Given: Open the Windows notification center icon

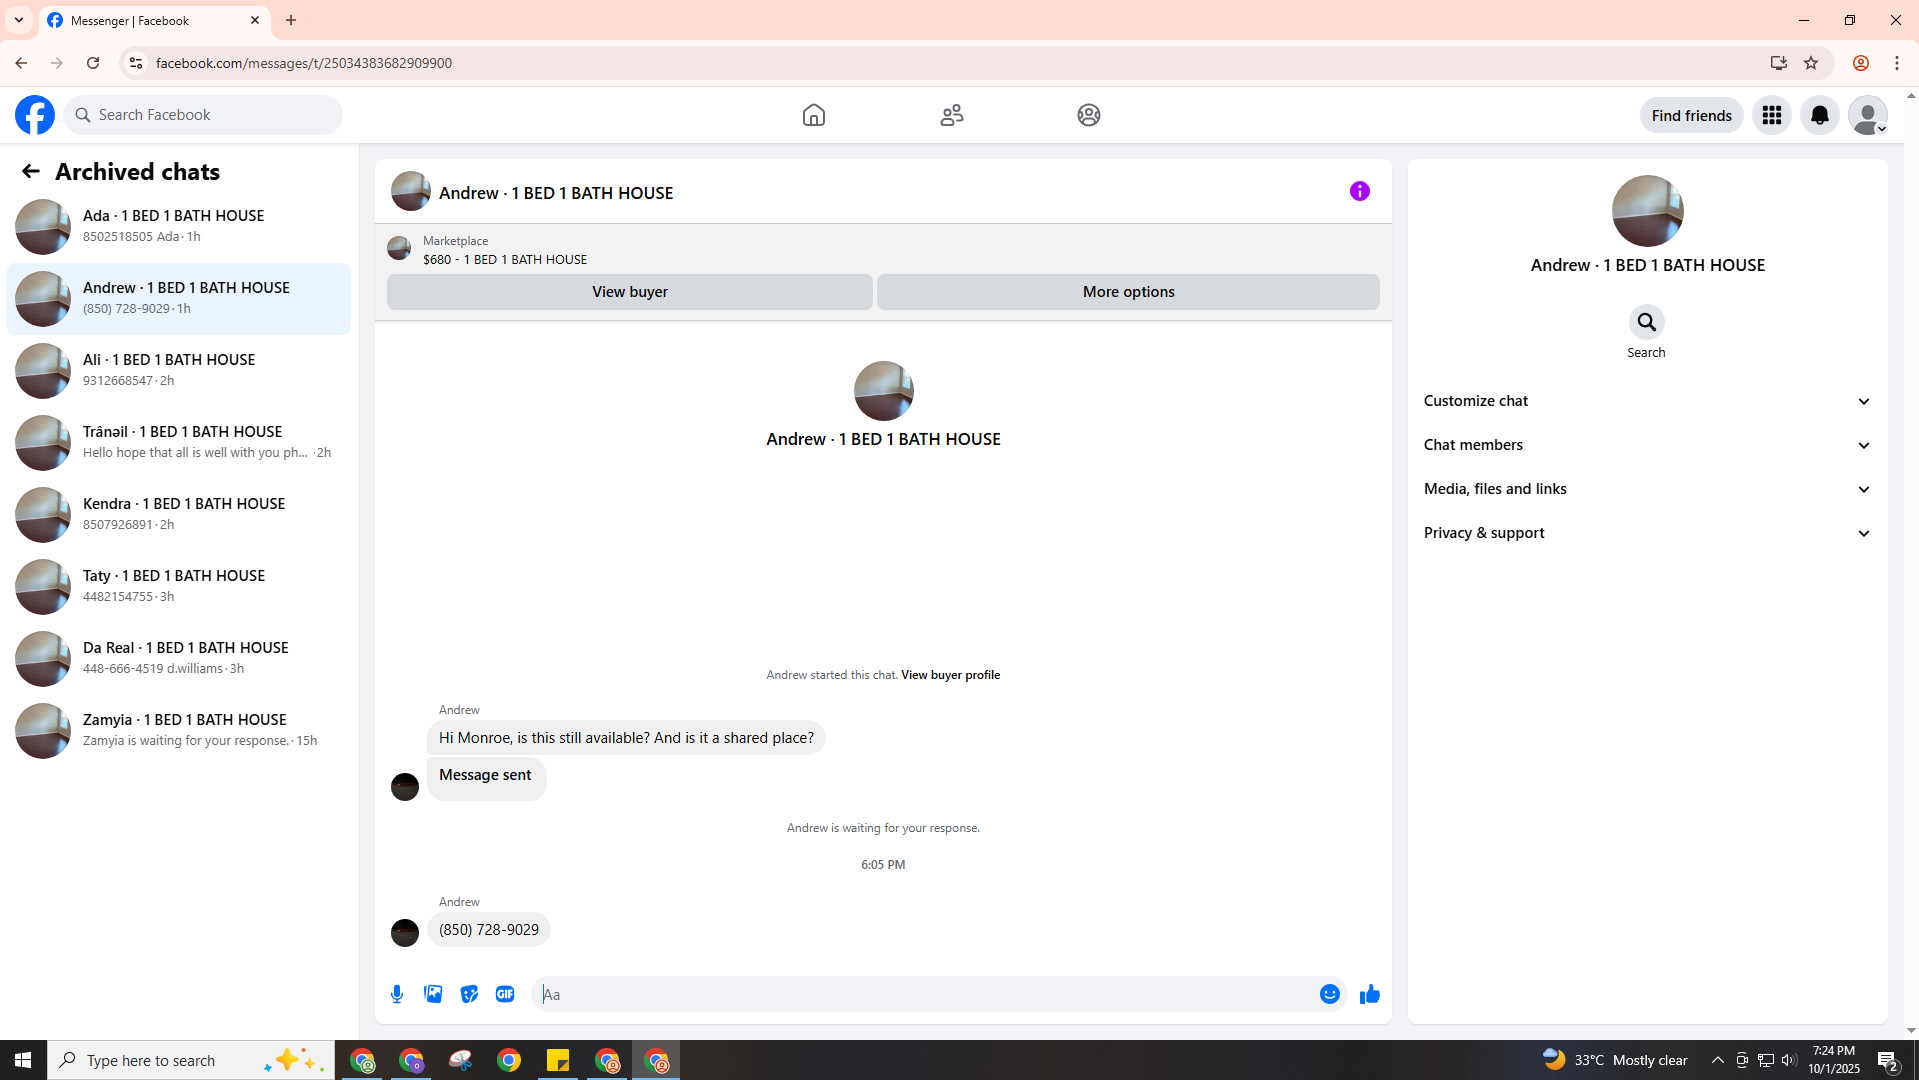Looking at the screenshot, I should click(1888, 1060).
